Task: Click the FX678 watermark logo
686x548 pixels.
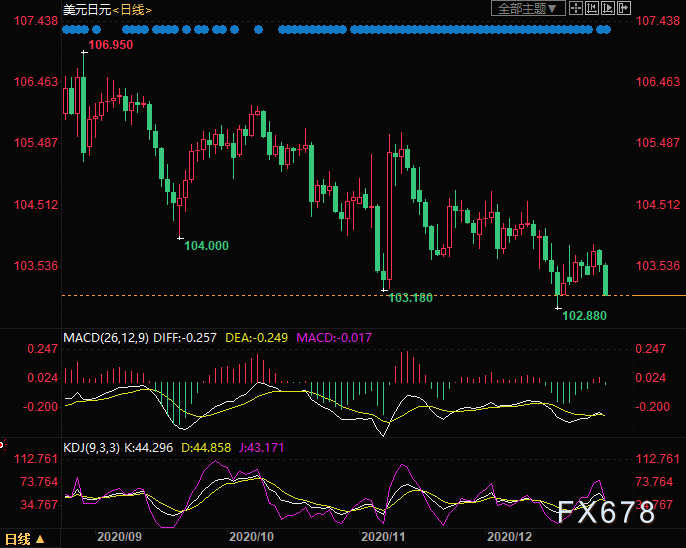Action: (608, 512)
